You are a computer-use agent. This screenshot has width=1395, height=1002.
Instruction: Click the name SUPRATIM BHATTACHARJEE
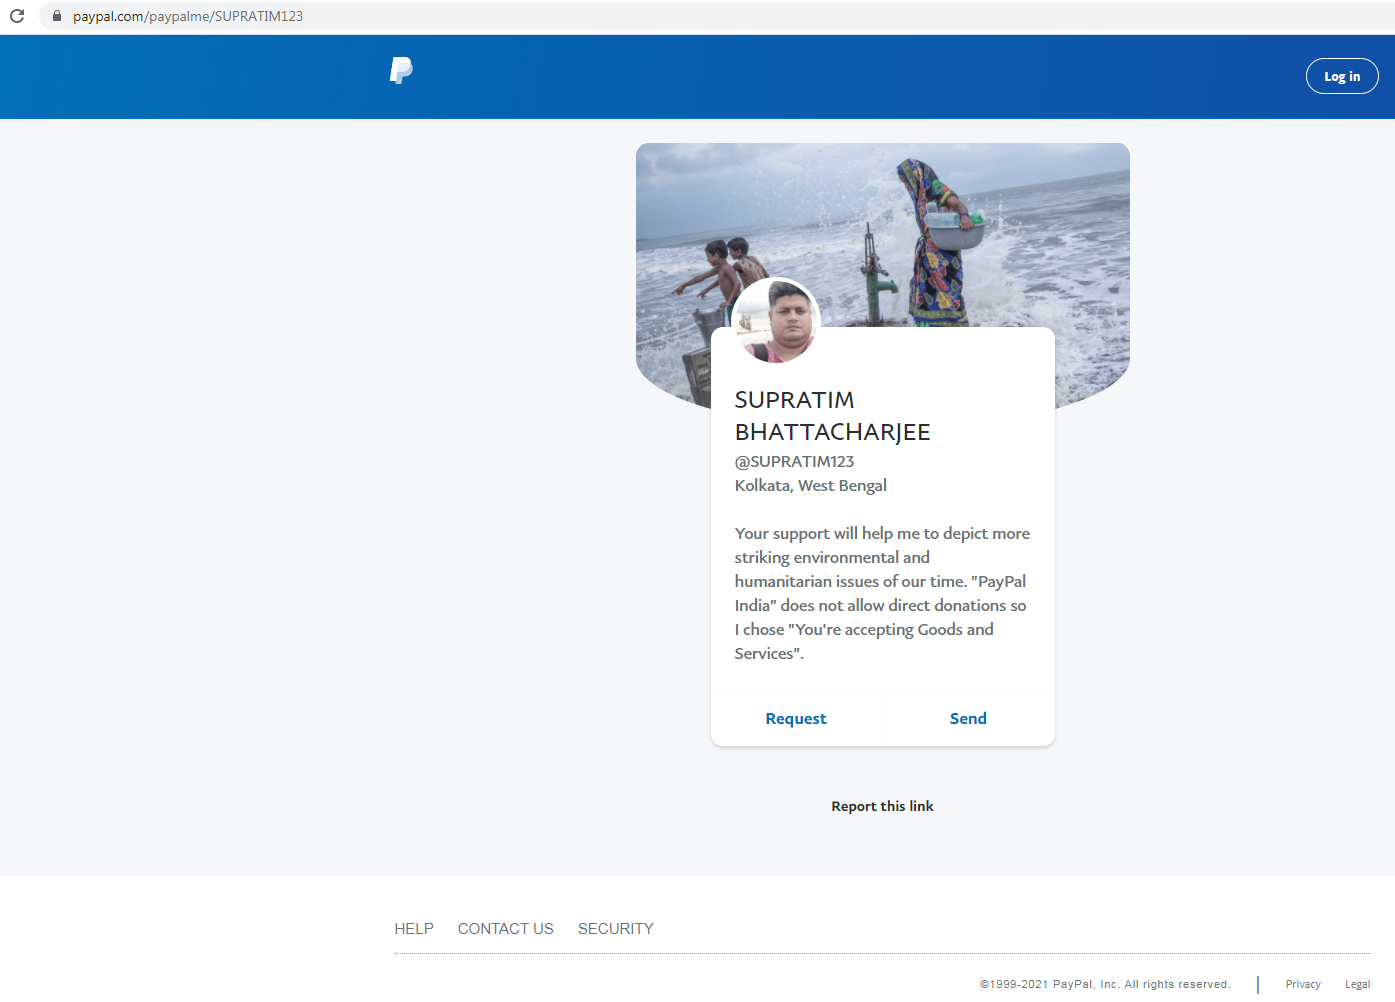click(833, 416)
